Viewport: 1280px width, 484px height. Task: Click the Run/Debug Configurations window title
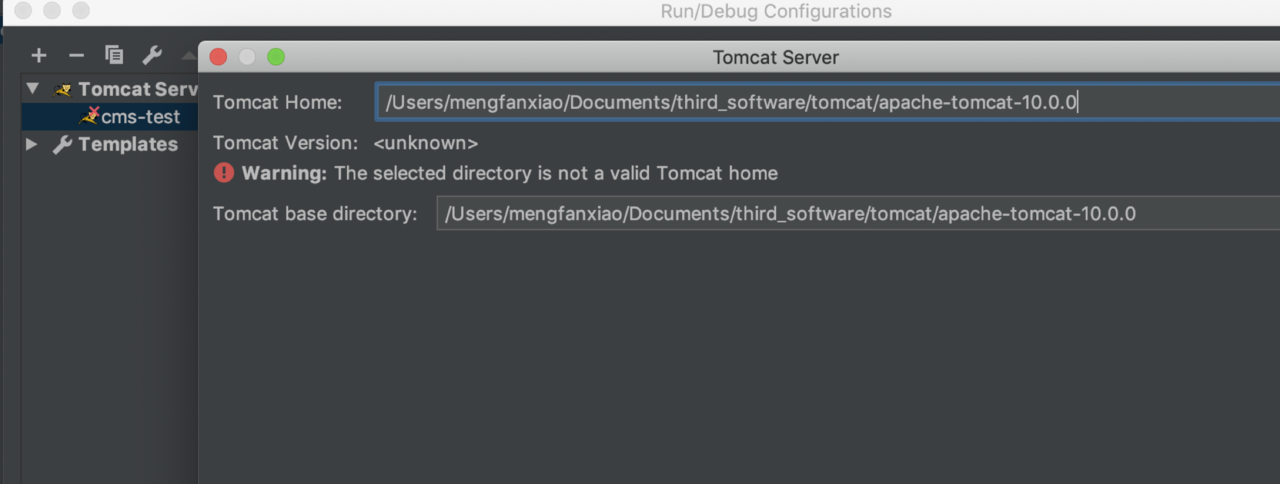point(776,12)
